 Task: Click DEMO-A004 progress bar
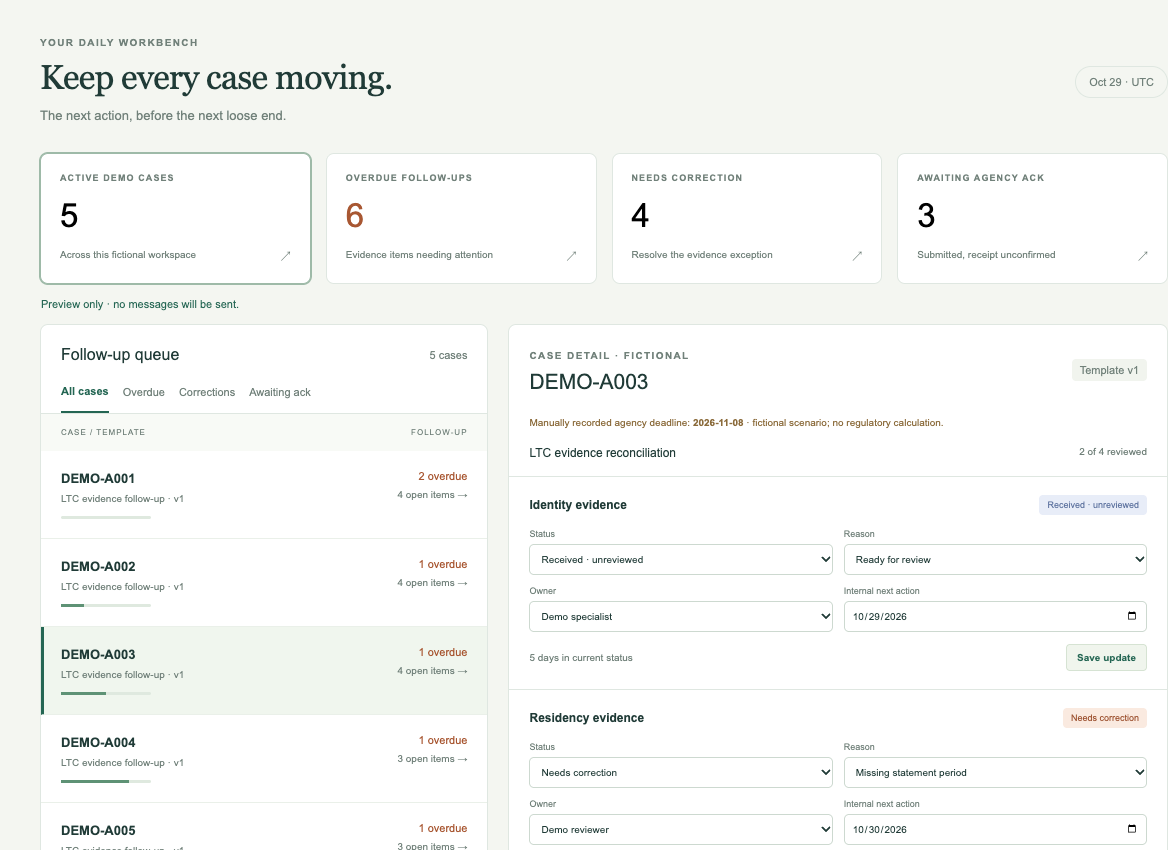pyautogui.click(x=106, y=781)
